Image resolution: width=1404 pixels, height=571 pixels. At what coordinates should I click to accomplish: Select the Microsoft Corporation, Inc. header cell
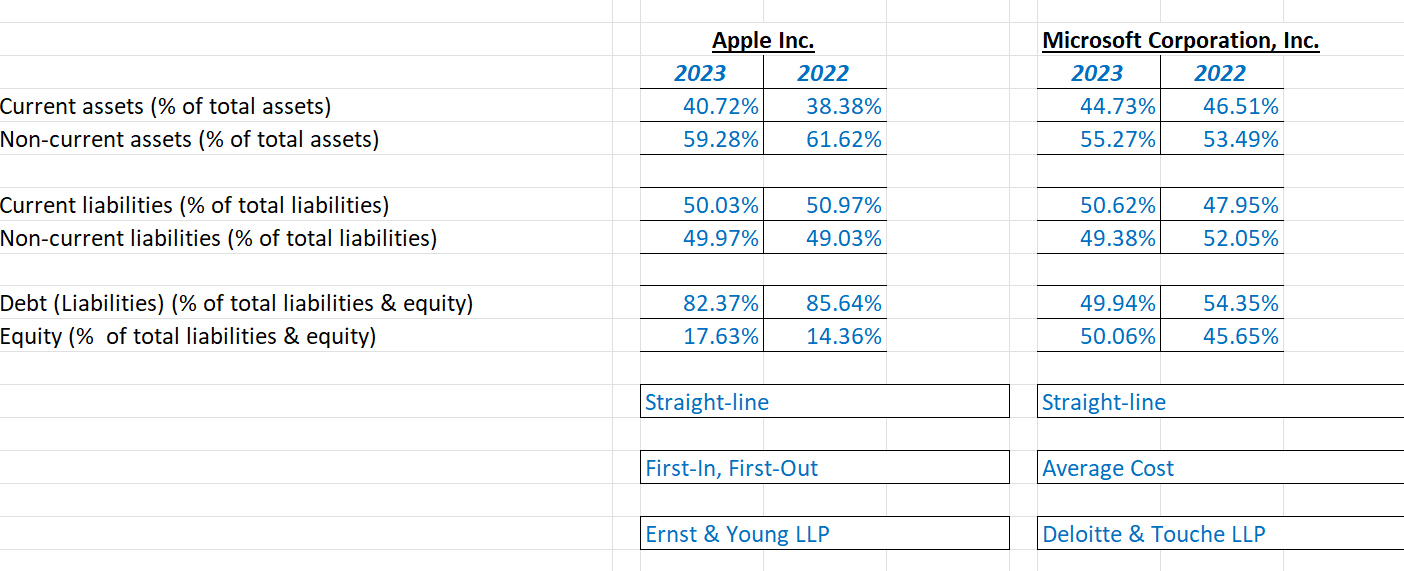point(1181,40)
